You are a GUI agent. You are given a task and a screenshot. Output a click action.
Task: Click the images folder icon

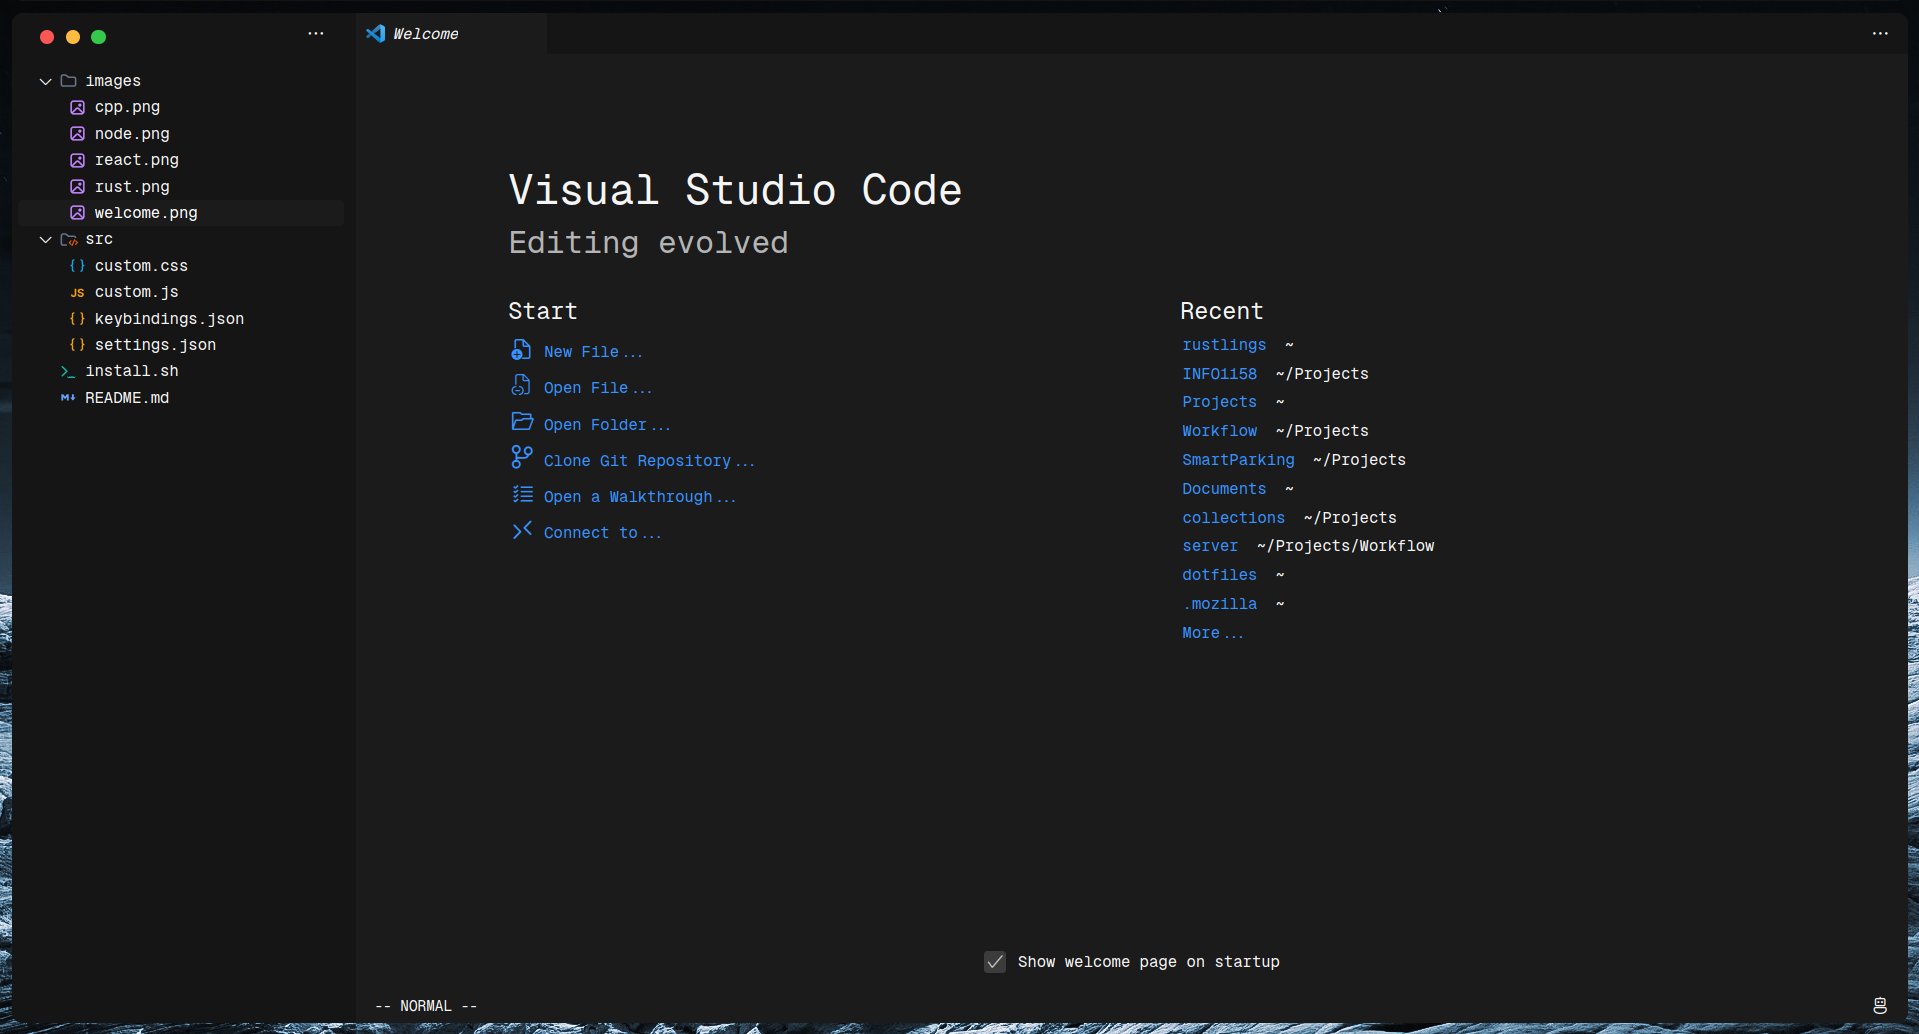click(x=68, y=81)
